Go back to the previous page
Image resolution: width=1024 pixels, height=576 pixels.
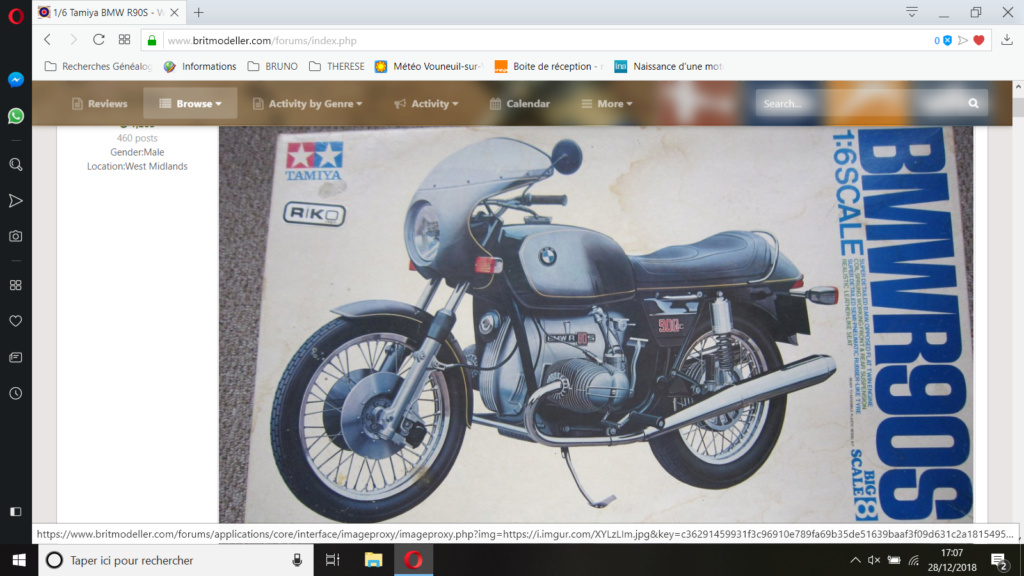pos(48,40)
